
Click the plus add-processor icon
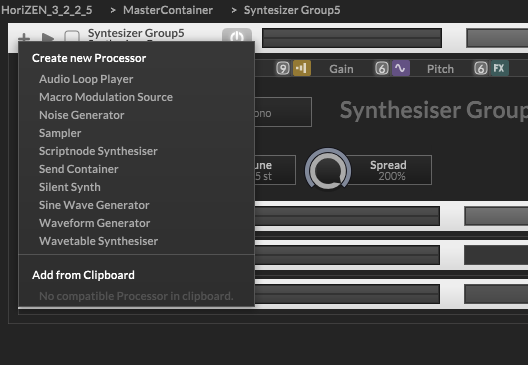24,37
